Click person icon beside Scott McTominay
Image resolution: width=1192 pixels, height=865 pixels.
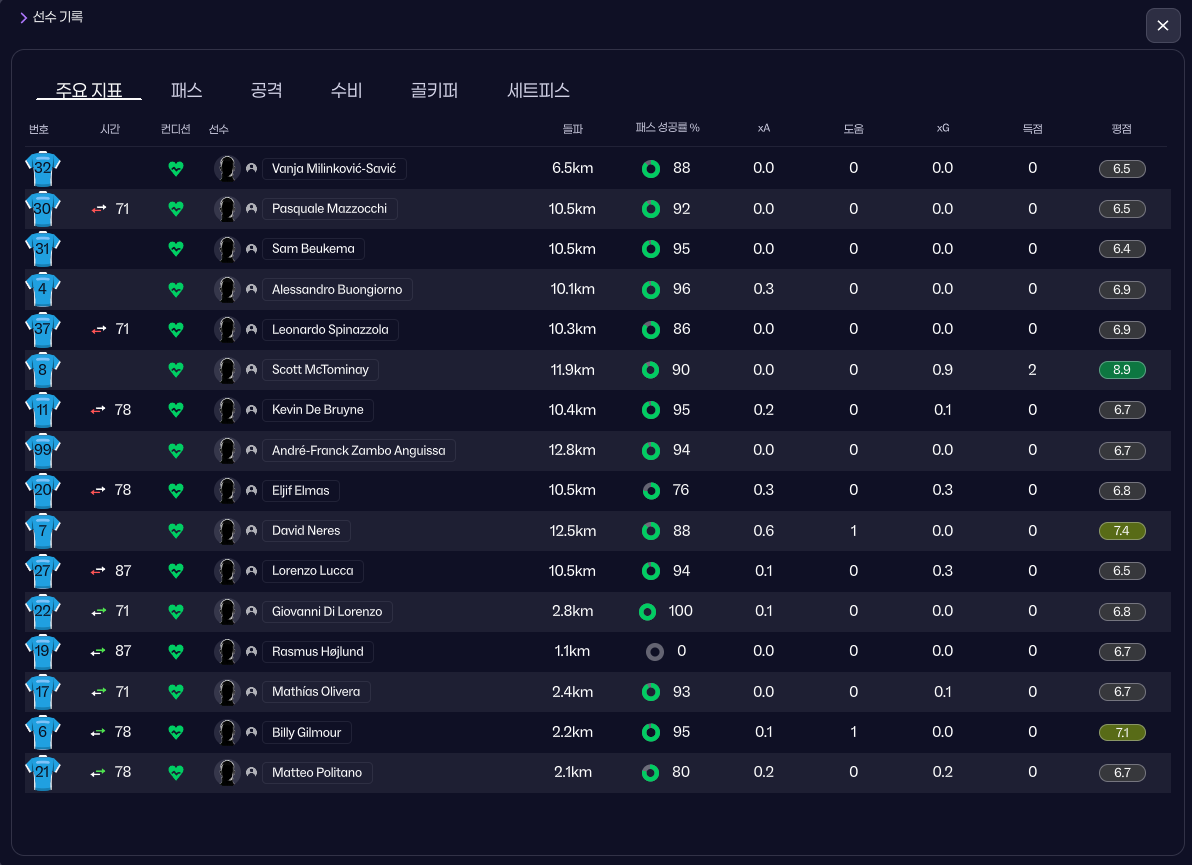(x=251, y=369)
